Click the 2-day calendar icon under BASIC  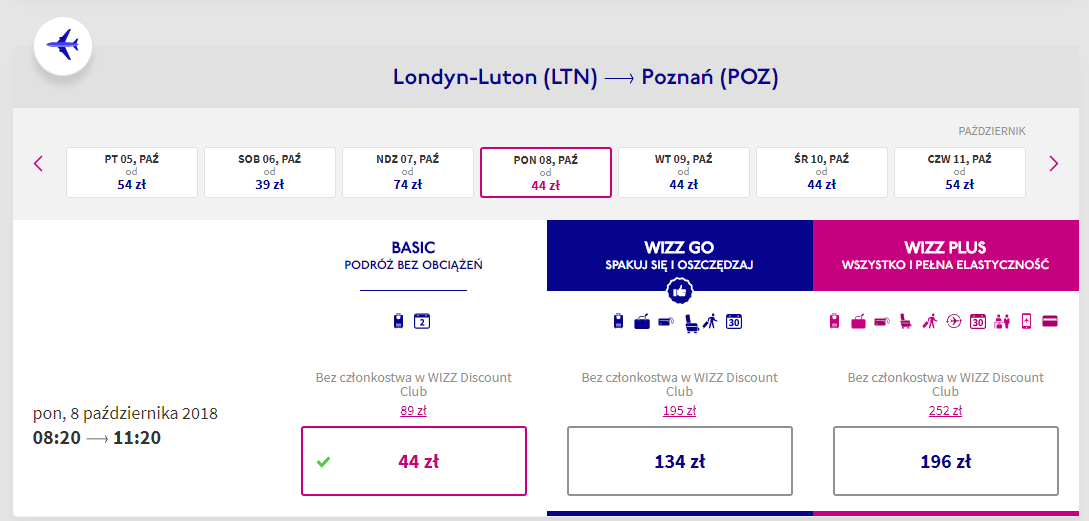422,321
